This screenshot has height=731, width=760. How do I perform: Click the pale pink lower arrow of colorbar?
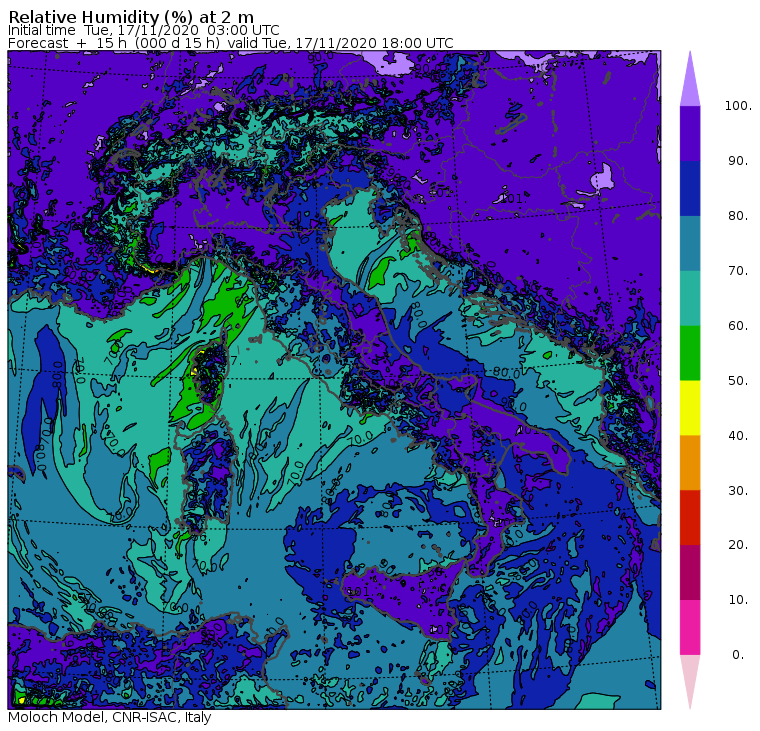690,679
